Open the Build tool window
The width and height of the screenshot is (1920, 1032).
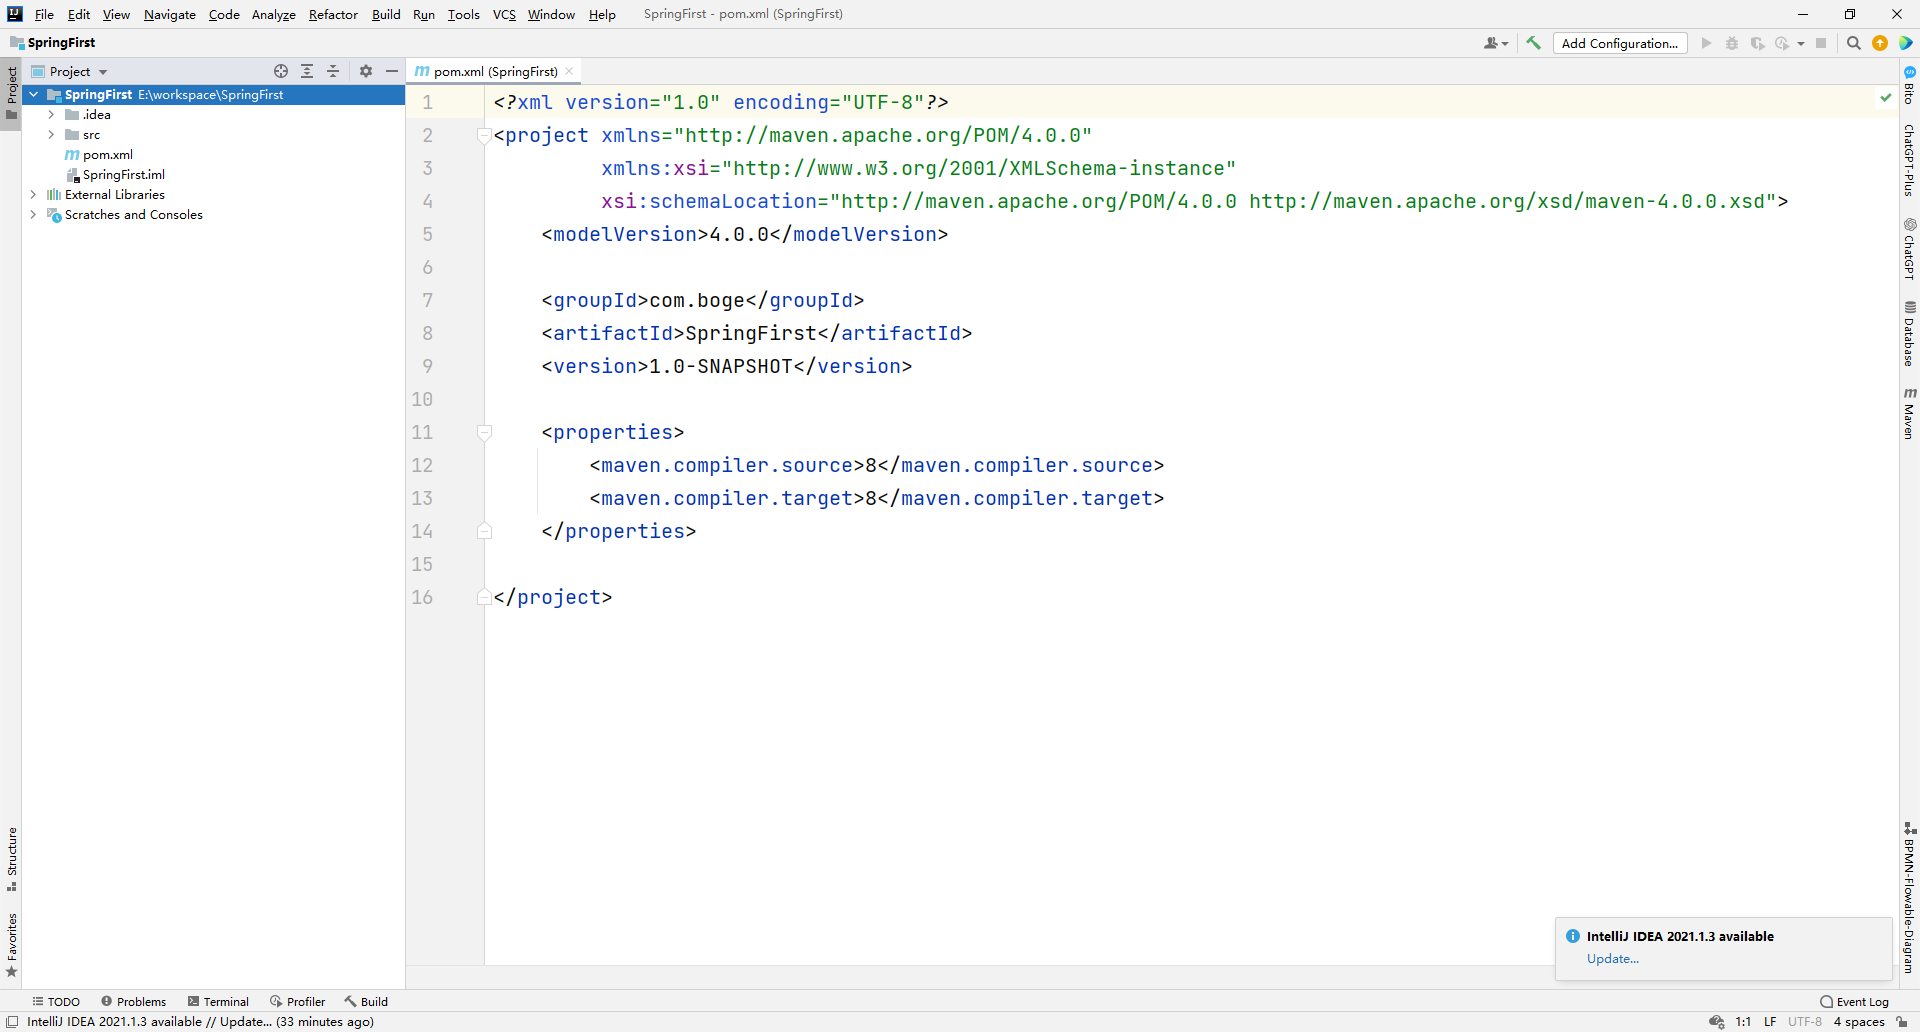366,1001
